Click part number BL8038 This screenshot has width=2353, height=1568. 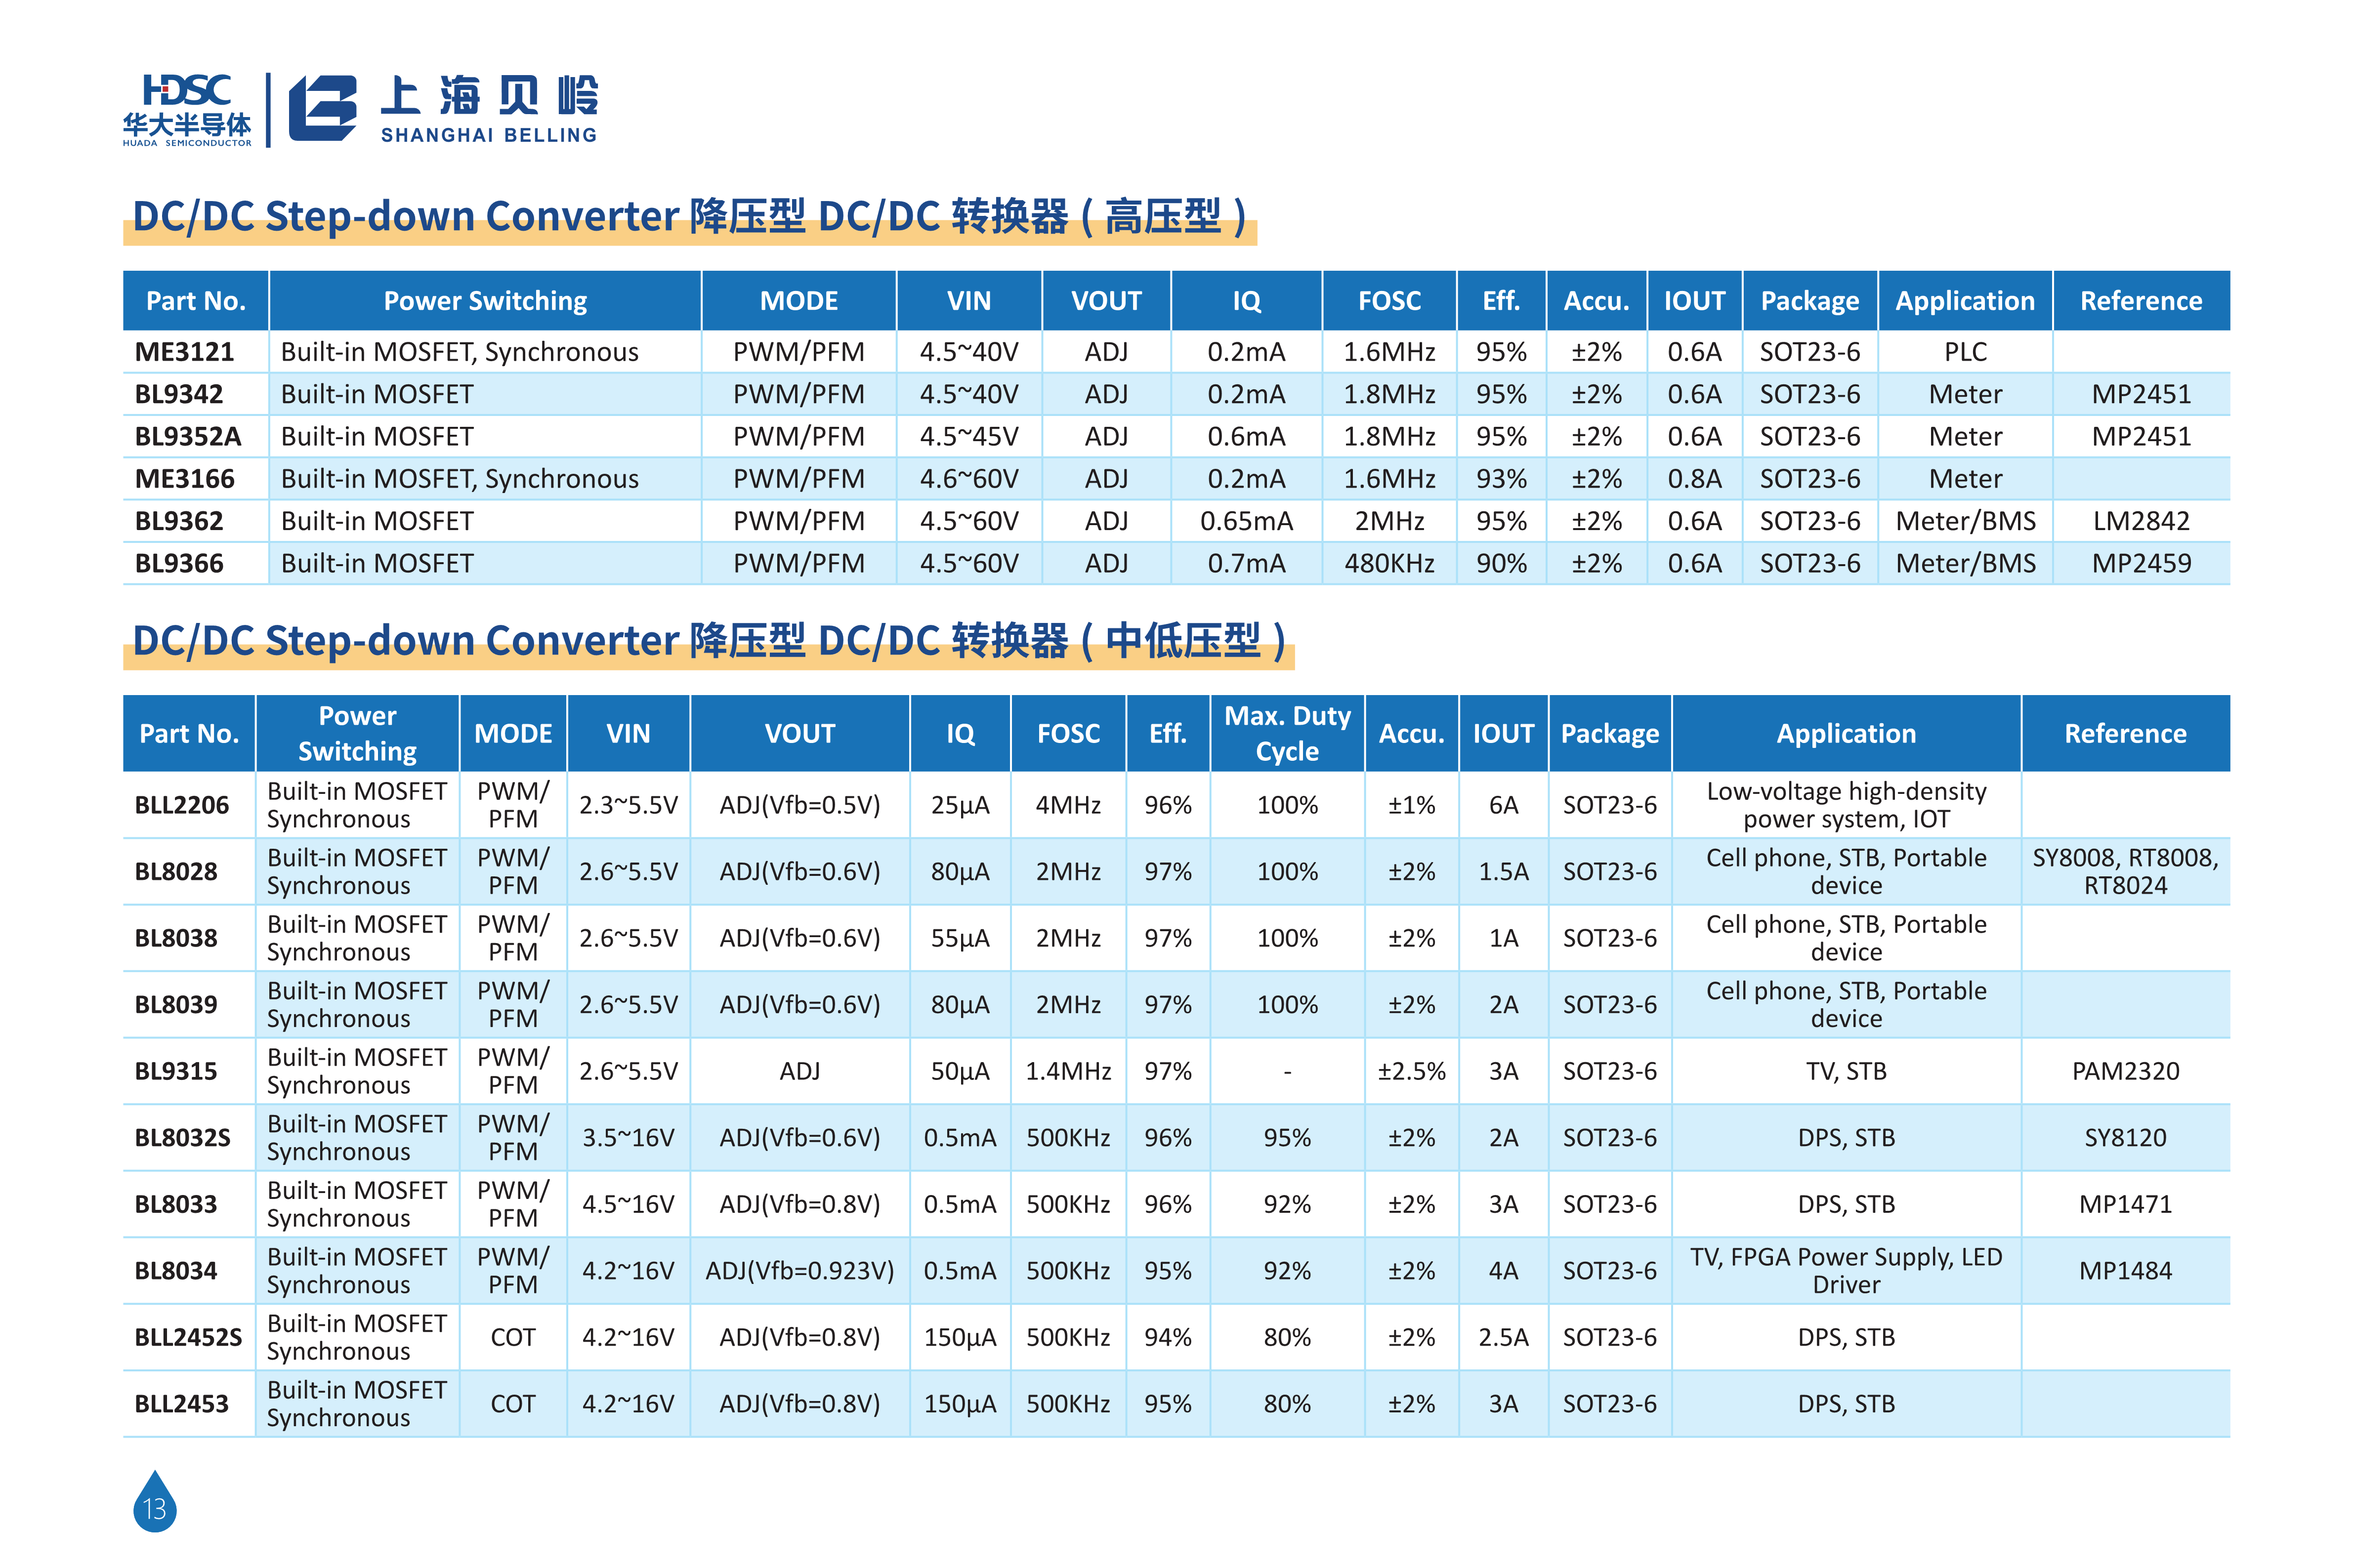pos(176,938)
